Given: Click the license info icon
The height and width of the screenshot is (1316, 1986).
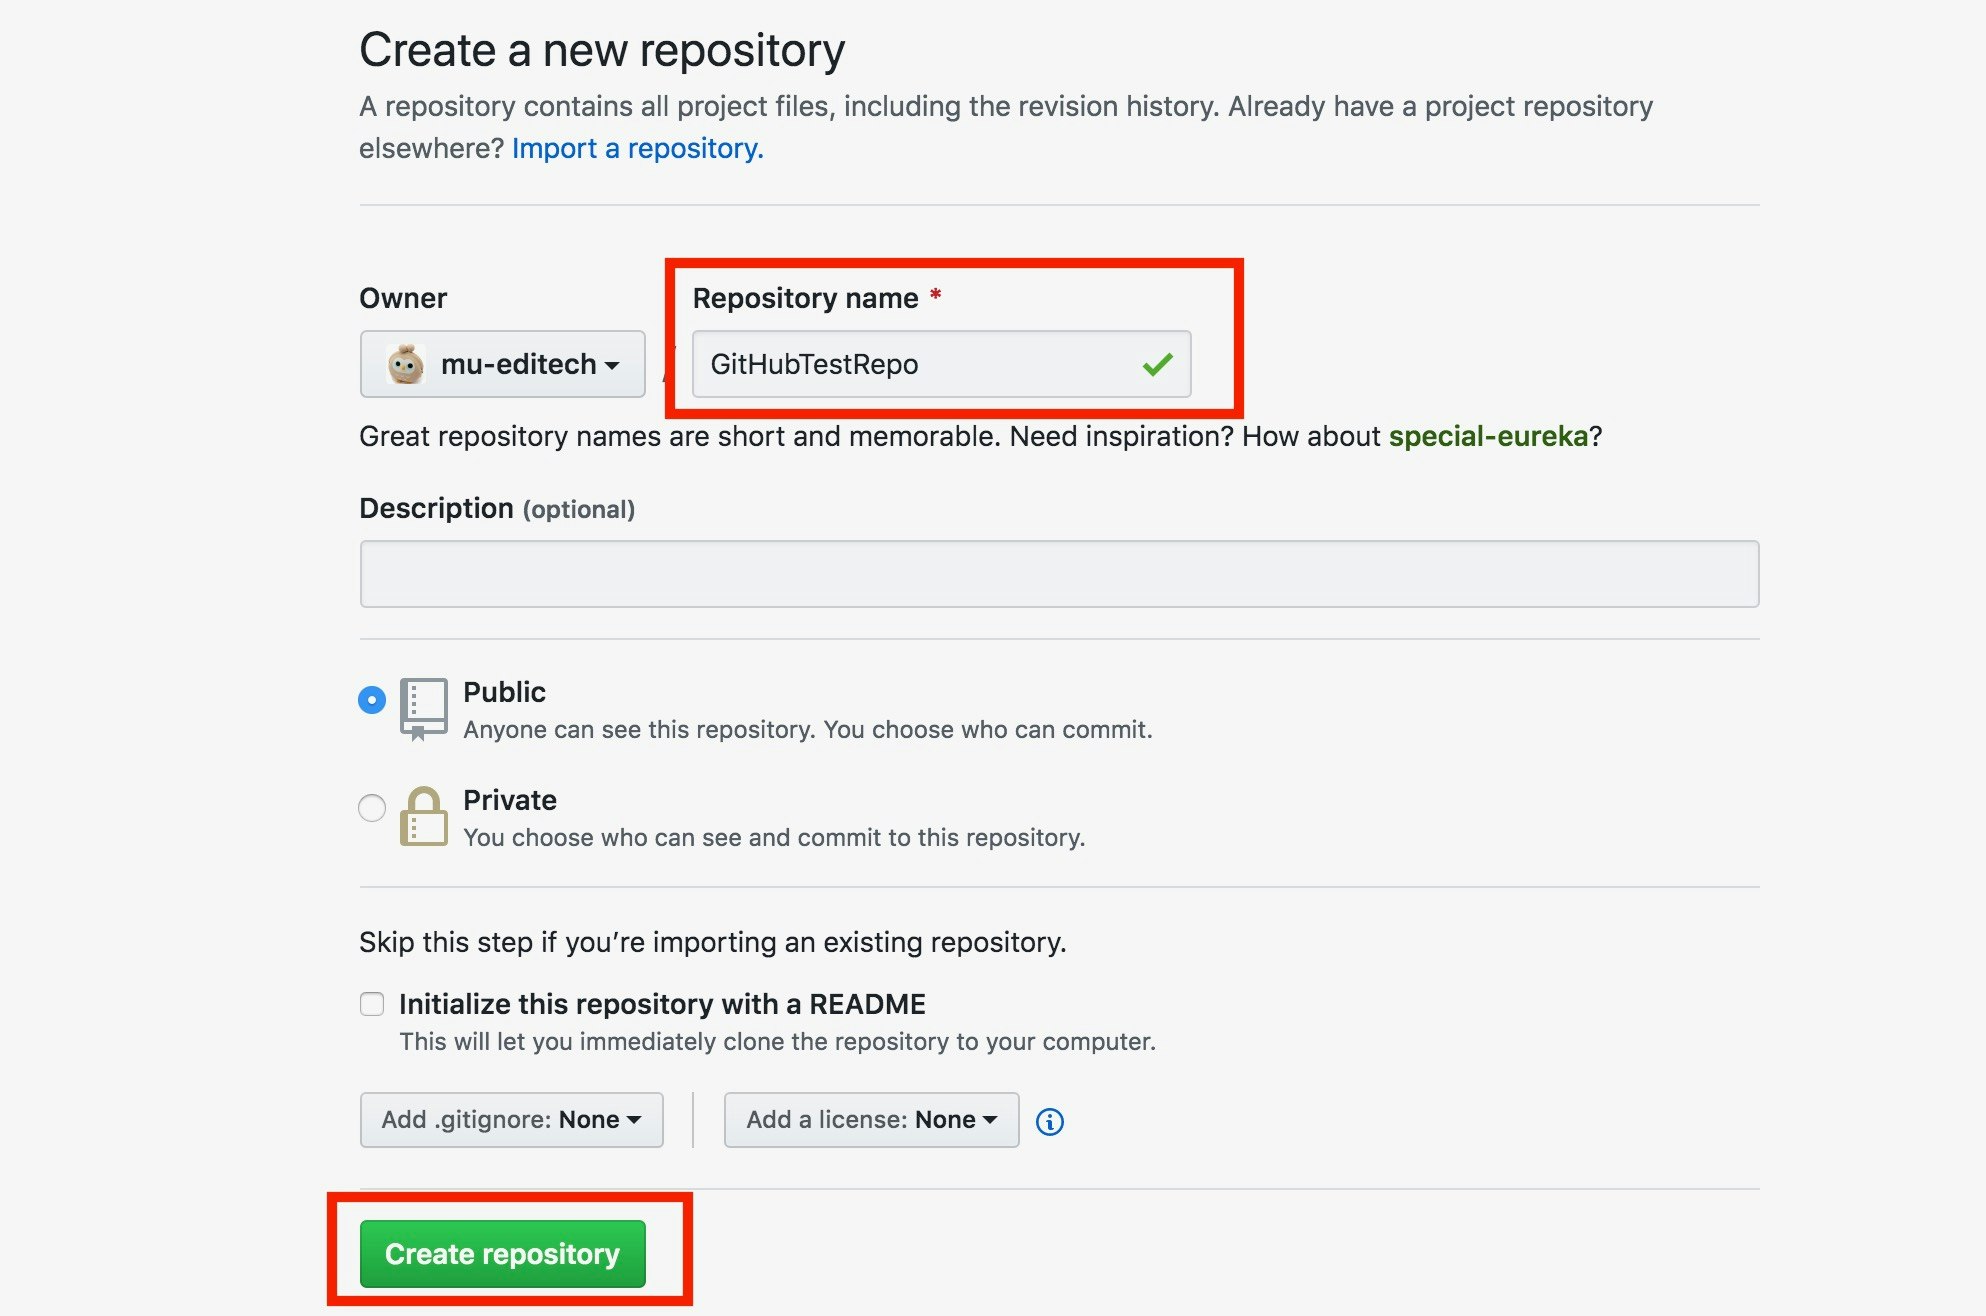Looking at the screenshot, I should [x=1049, y=1122].
